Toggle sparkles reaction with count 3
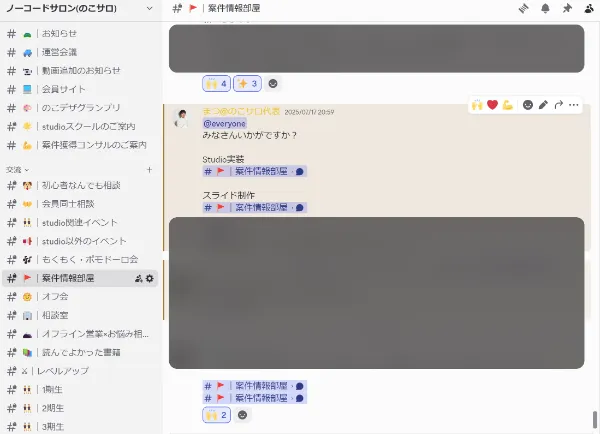The height and width of the screenshot is (434, 600). (x=247, y=83)
